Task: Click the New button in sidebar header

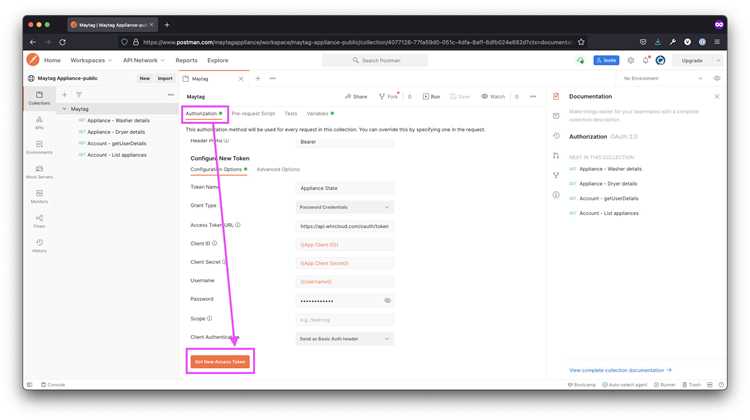Action: coord(144,78)
